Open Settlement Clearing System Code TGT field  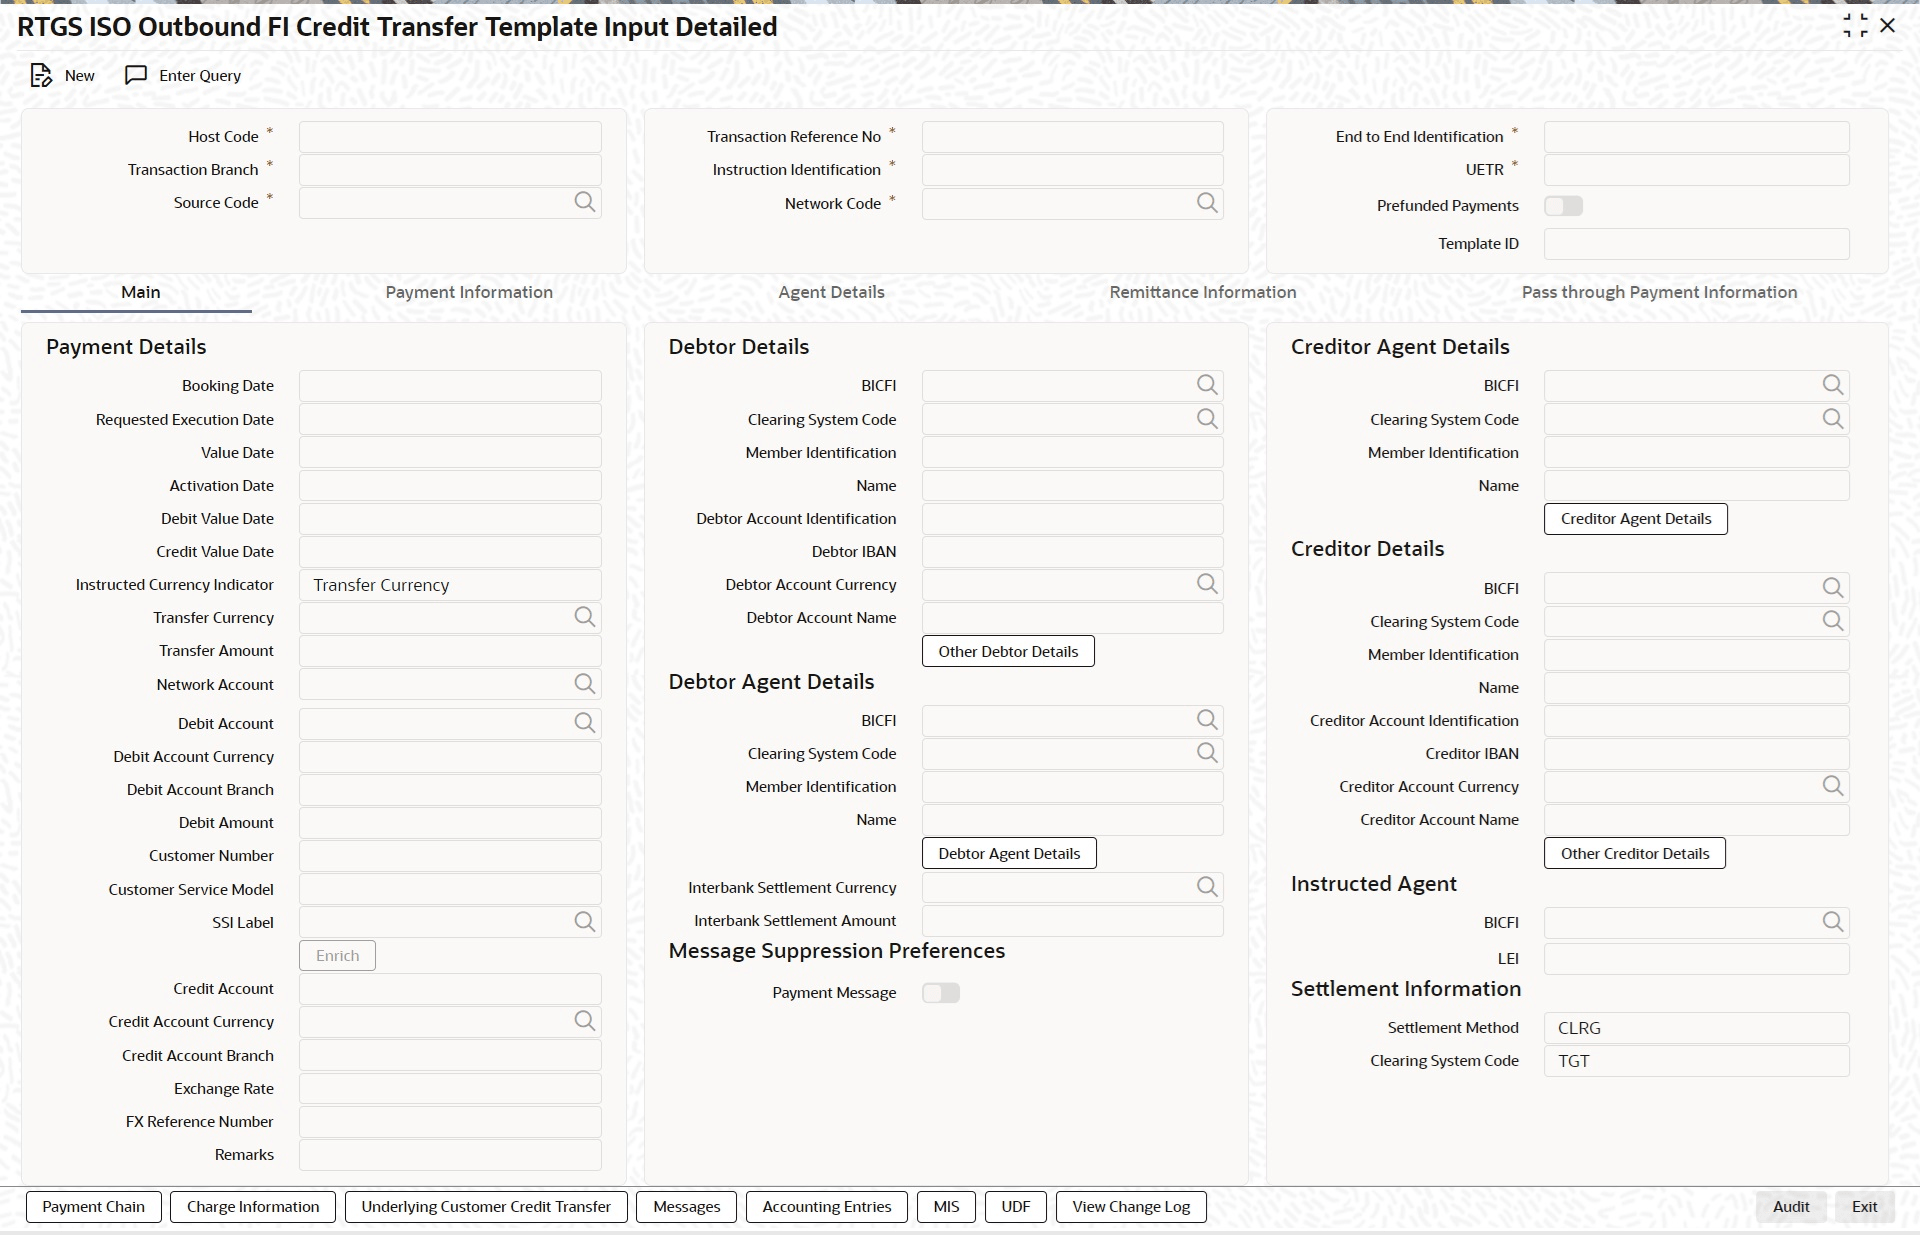coord(1696,1061)
